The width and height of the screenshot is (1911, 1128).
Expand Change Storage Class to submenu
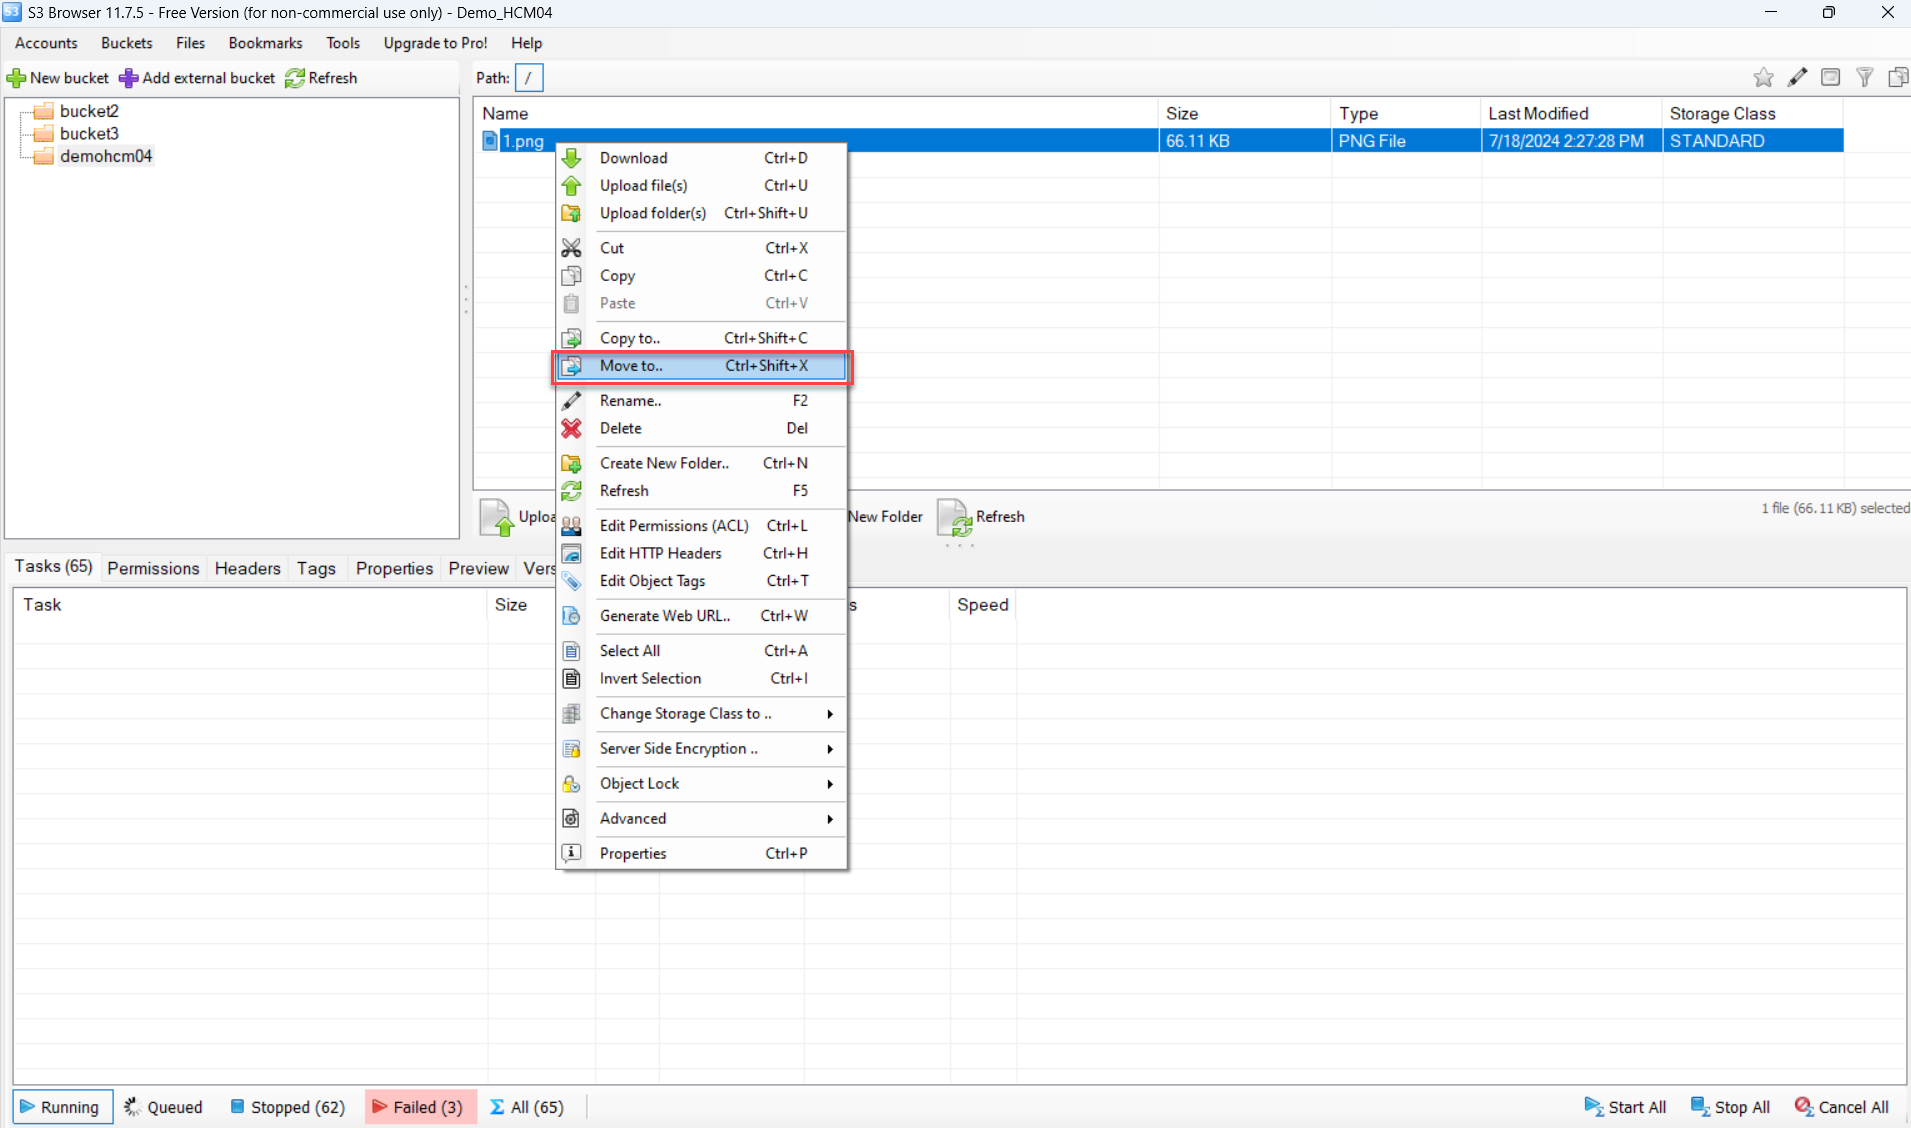click(x=829, y=714)
